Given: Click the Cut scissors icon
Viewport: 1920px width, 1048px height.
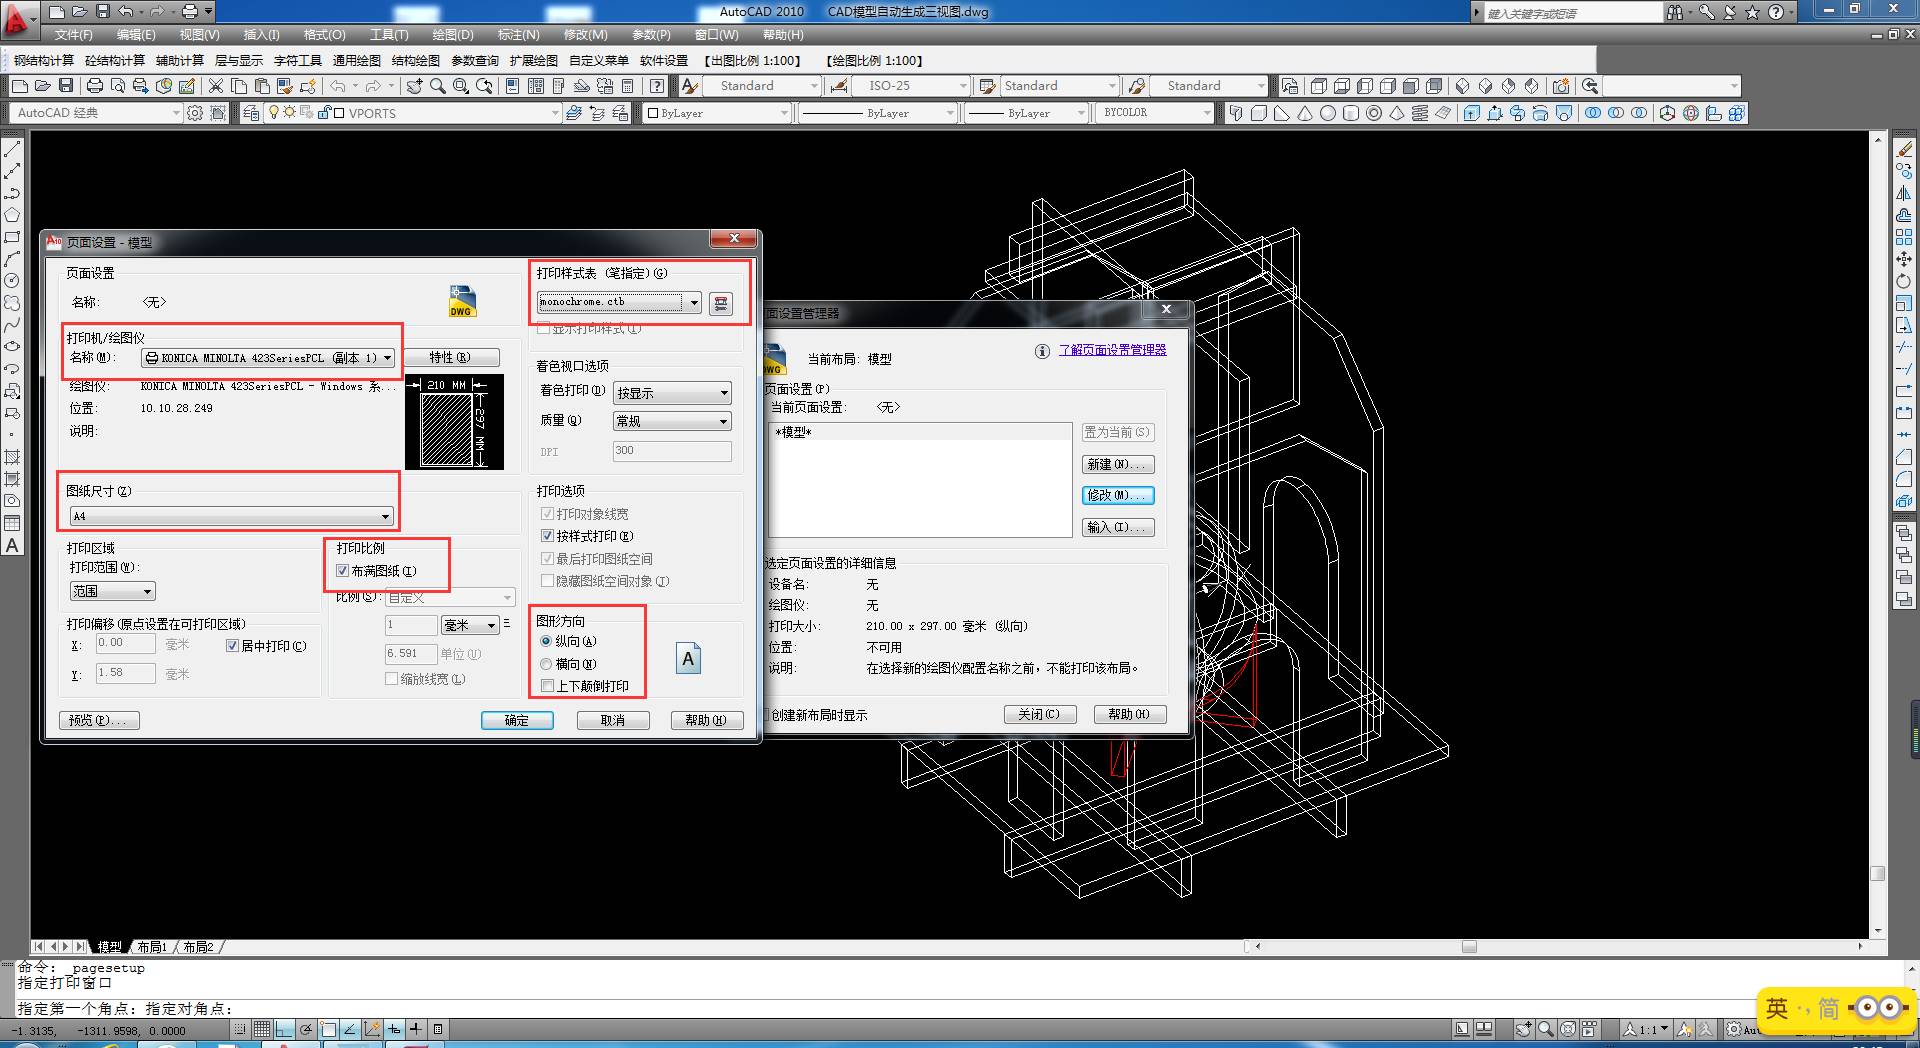Looking at the screenshot, I should click(x=215, y=86).
